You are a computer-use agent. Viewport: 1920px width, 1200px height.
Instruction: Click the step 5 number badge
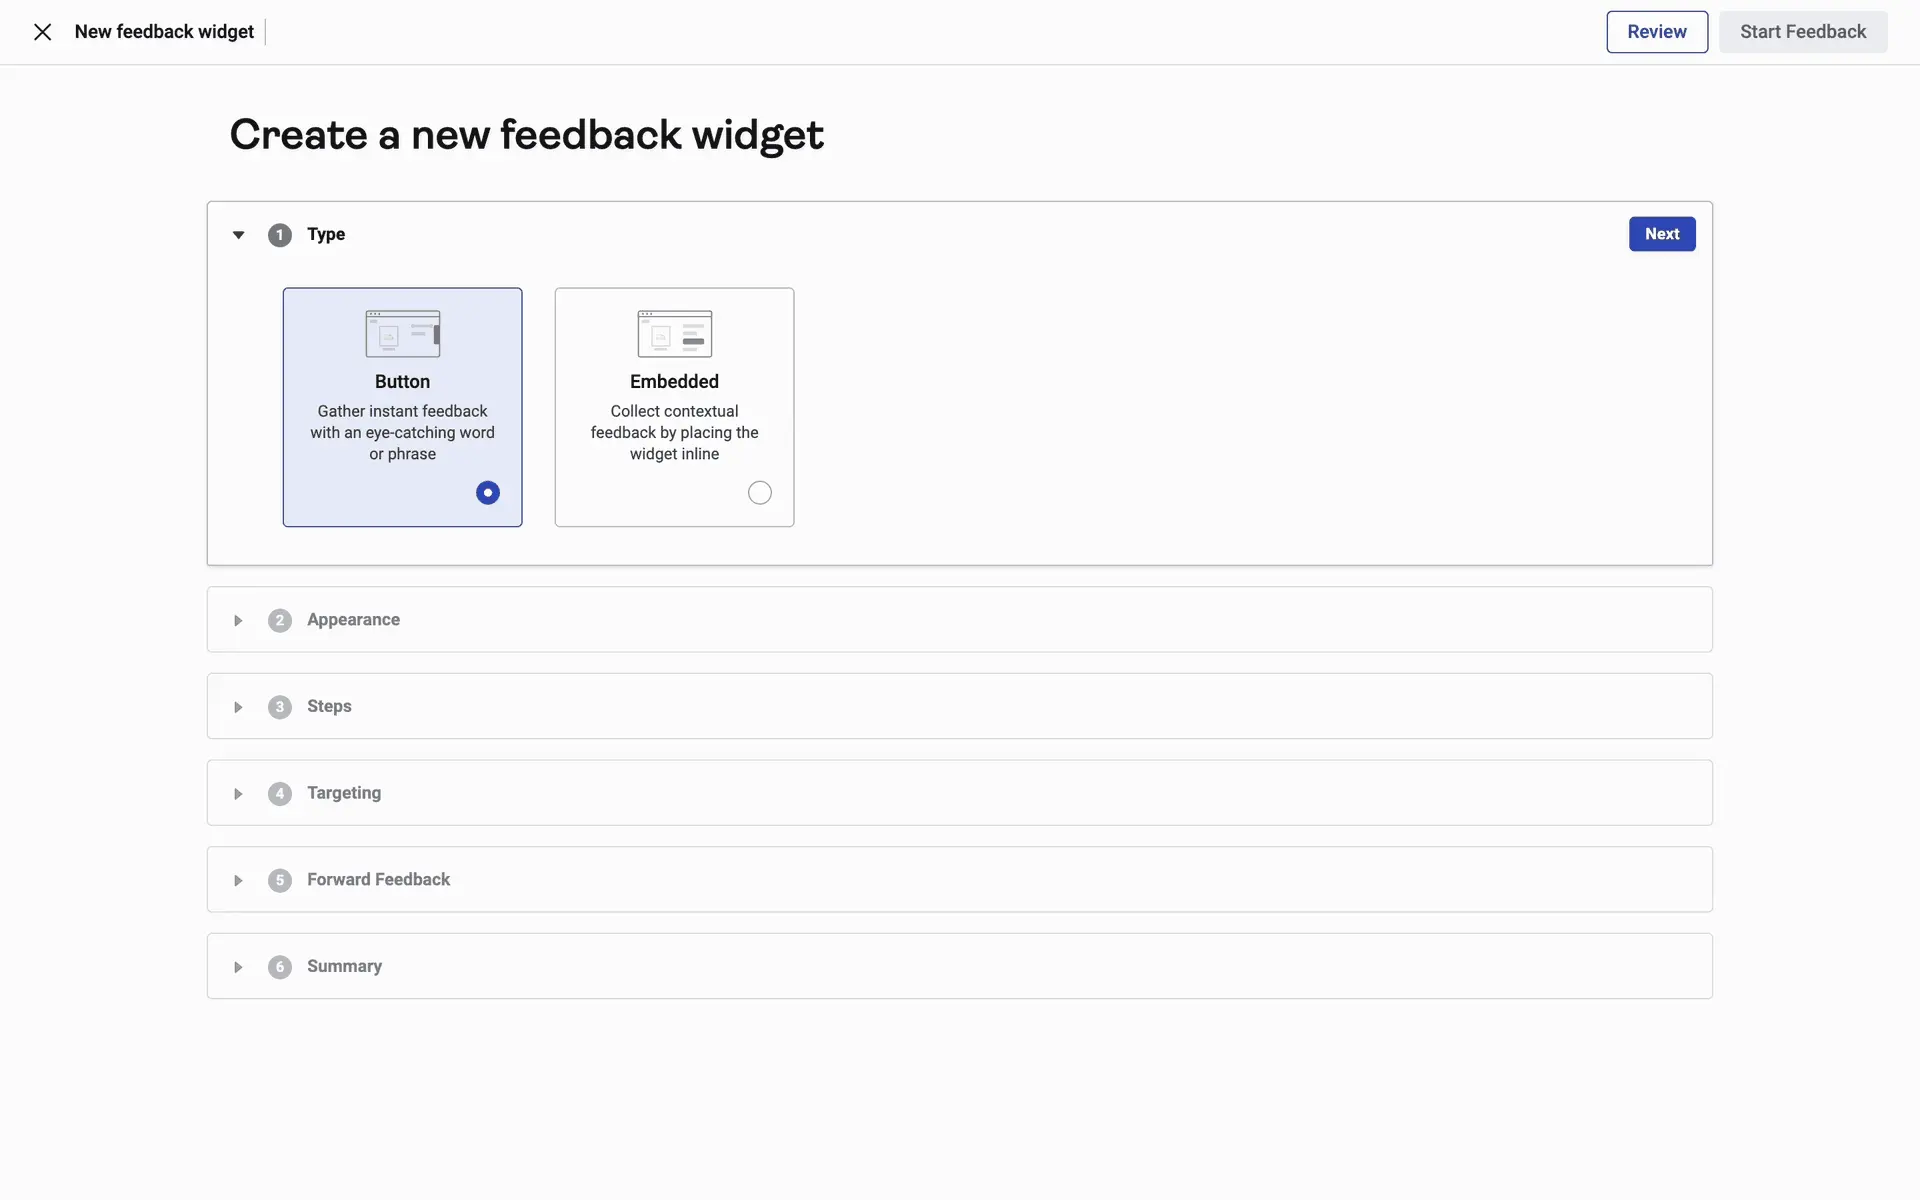tap(280, 881)
